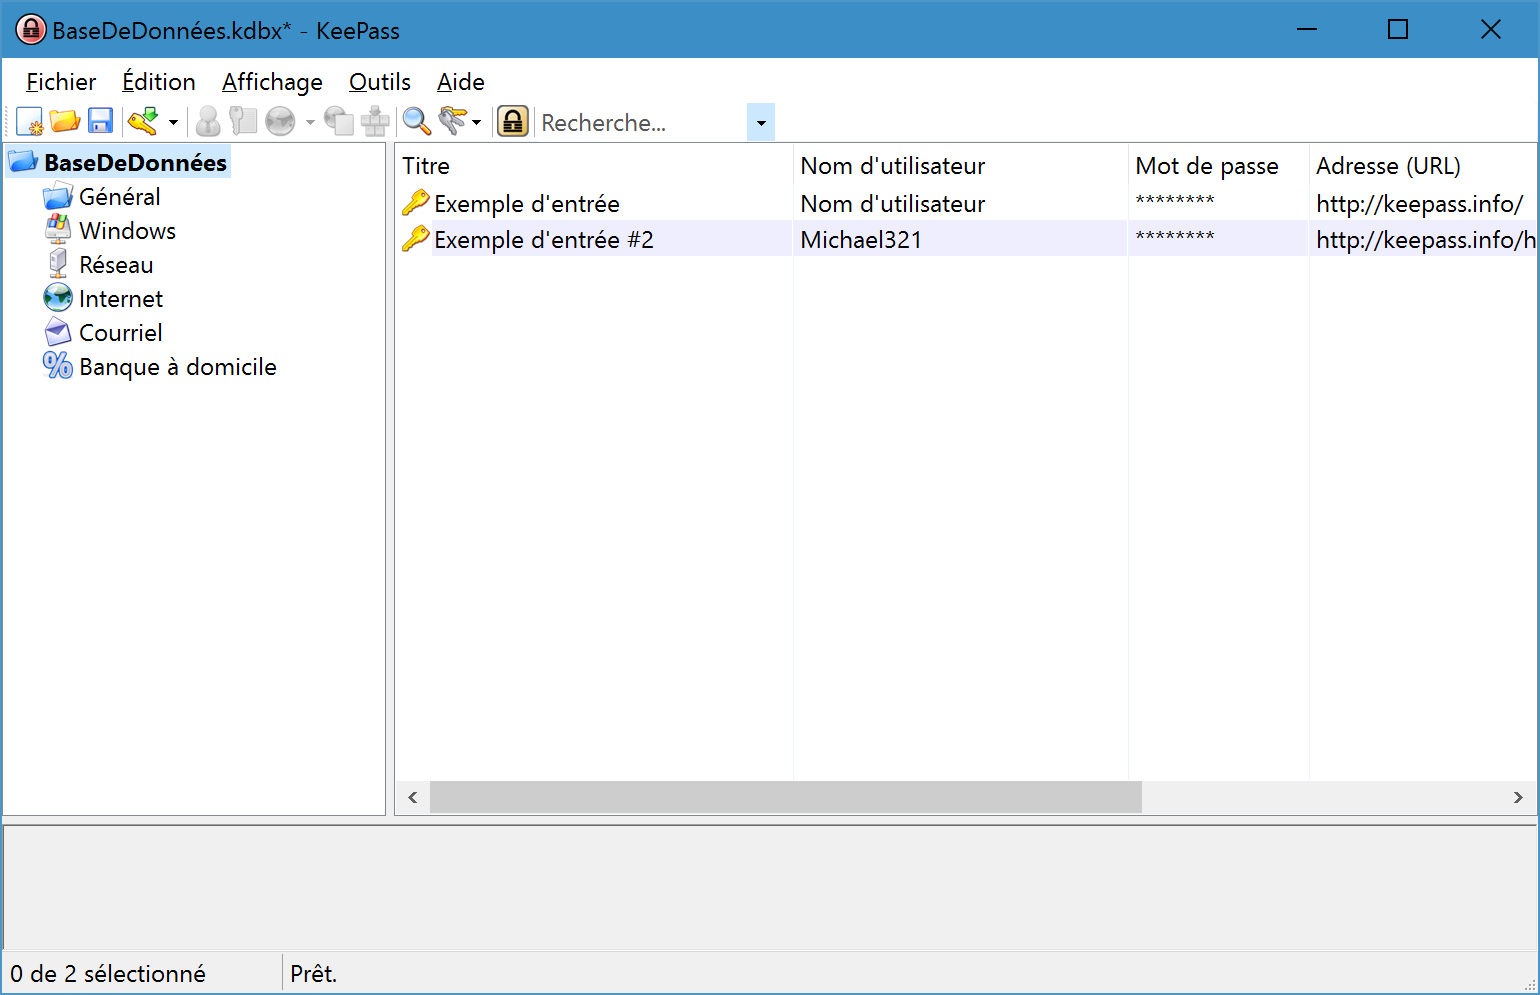The height and width of the screenshot is (995, 1540).
Task: Copy password with the key-and-page icon
Action: [x=243, y=122]
